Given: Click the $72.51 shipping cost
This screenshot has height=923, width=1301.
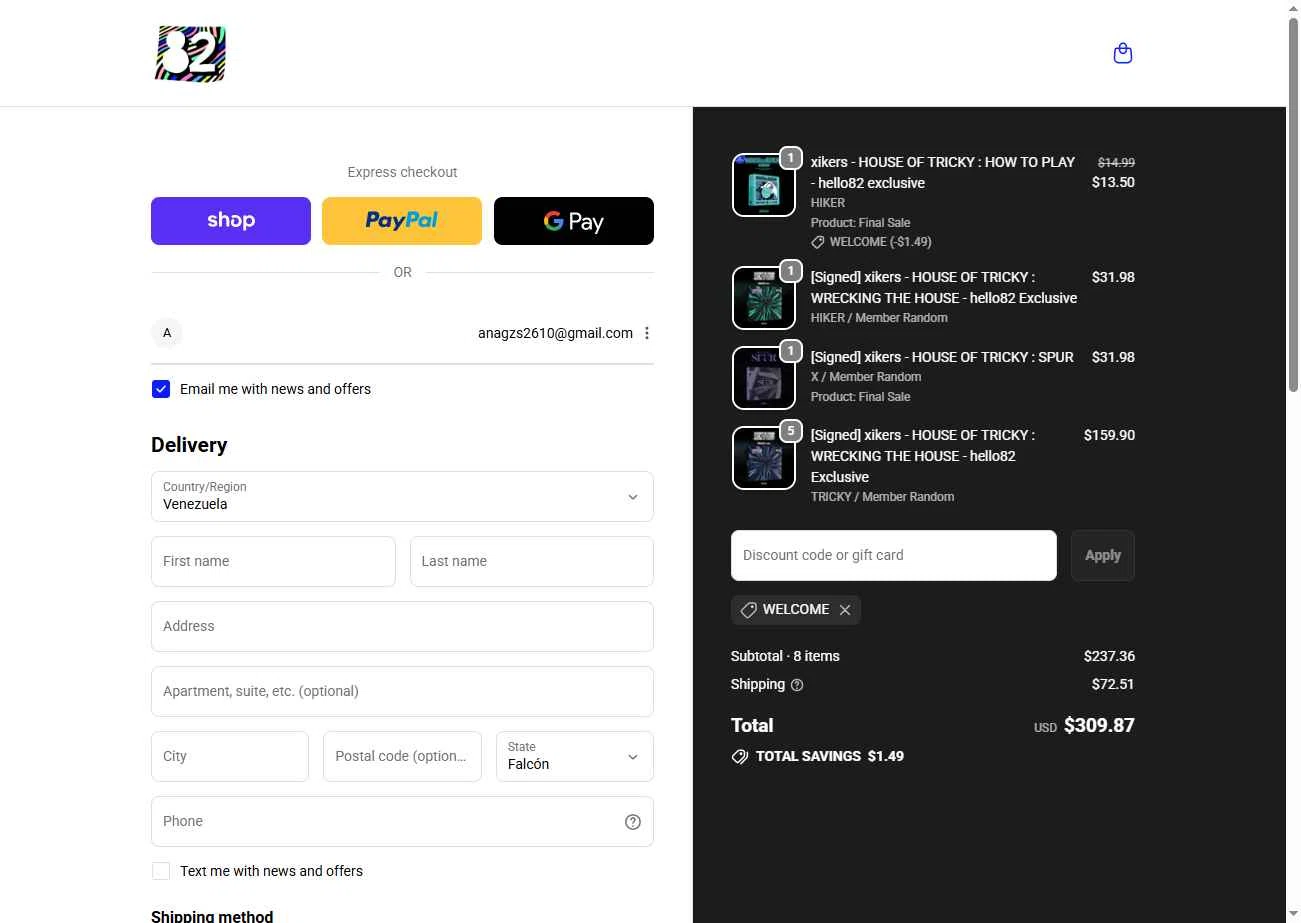Looking at the screenshot, I should [x=1113, y=685].
